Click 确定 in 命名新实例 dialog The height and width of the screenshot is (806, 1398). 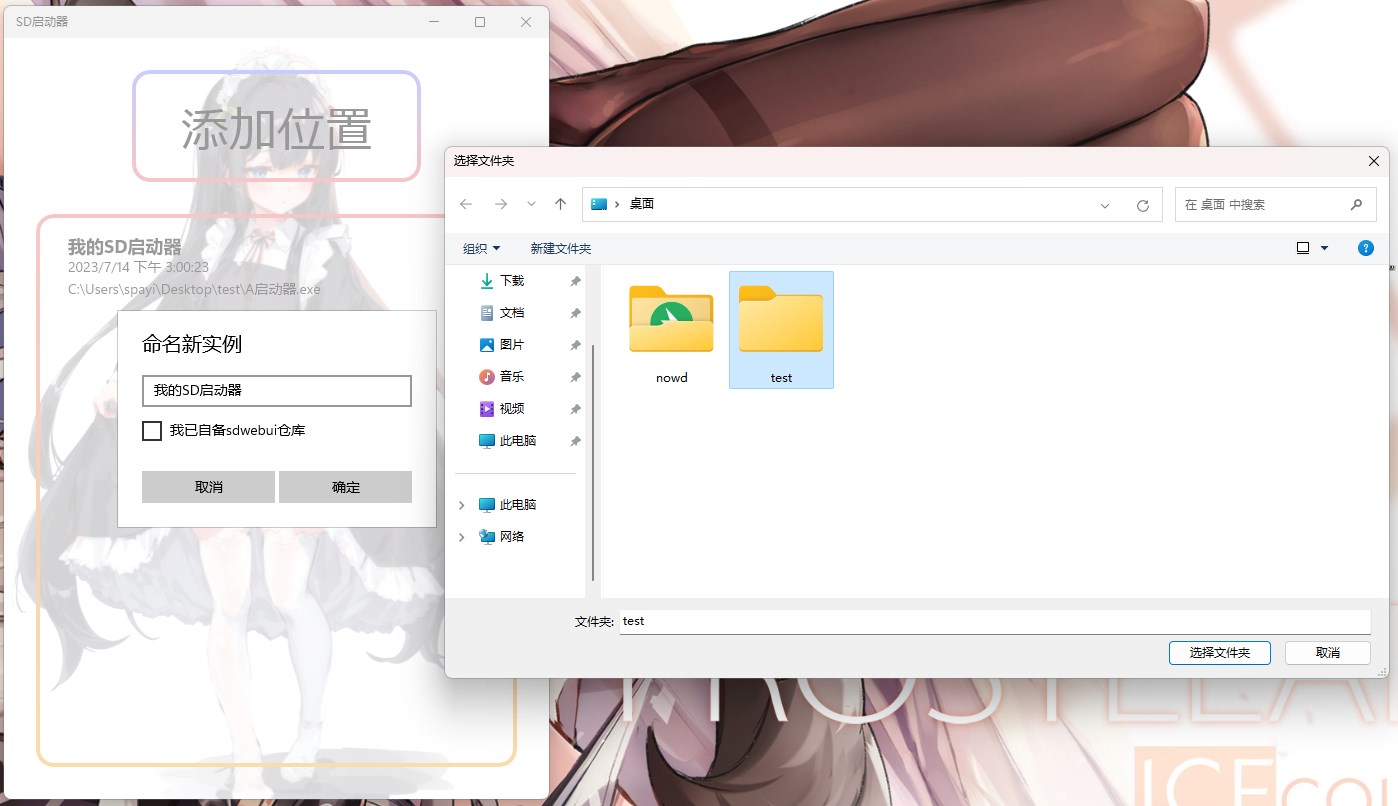click(345, 487)
